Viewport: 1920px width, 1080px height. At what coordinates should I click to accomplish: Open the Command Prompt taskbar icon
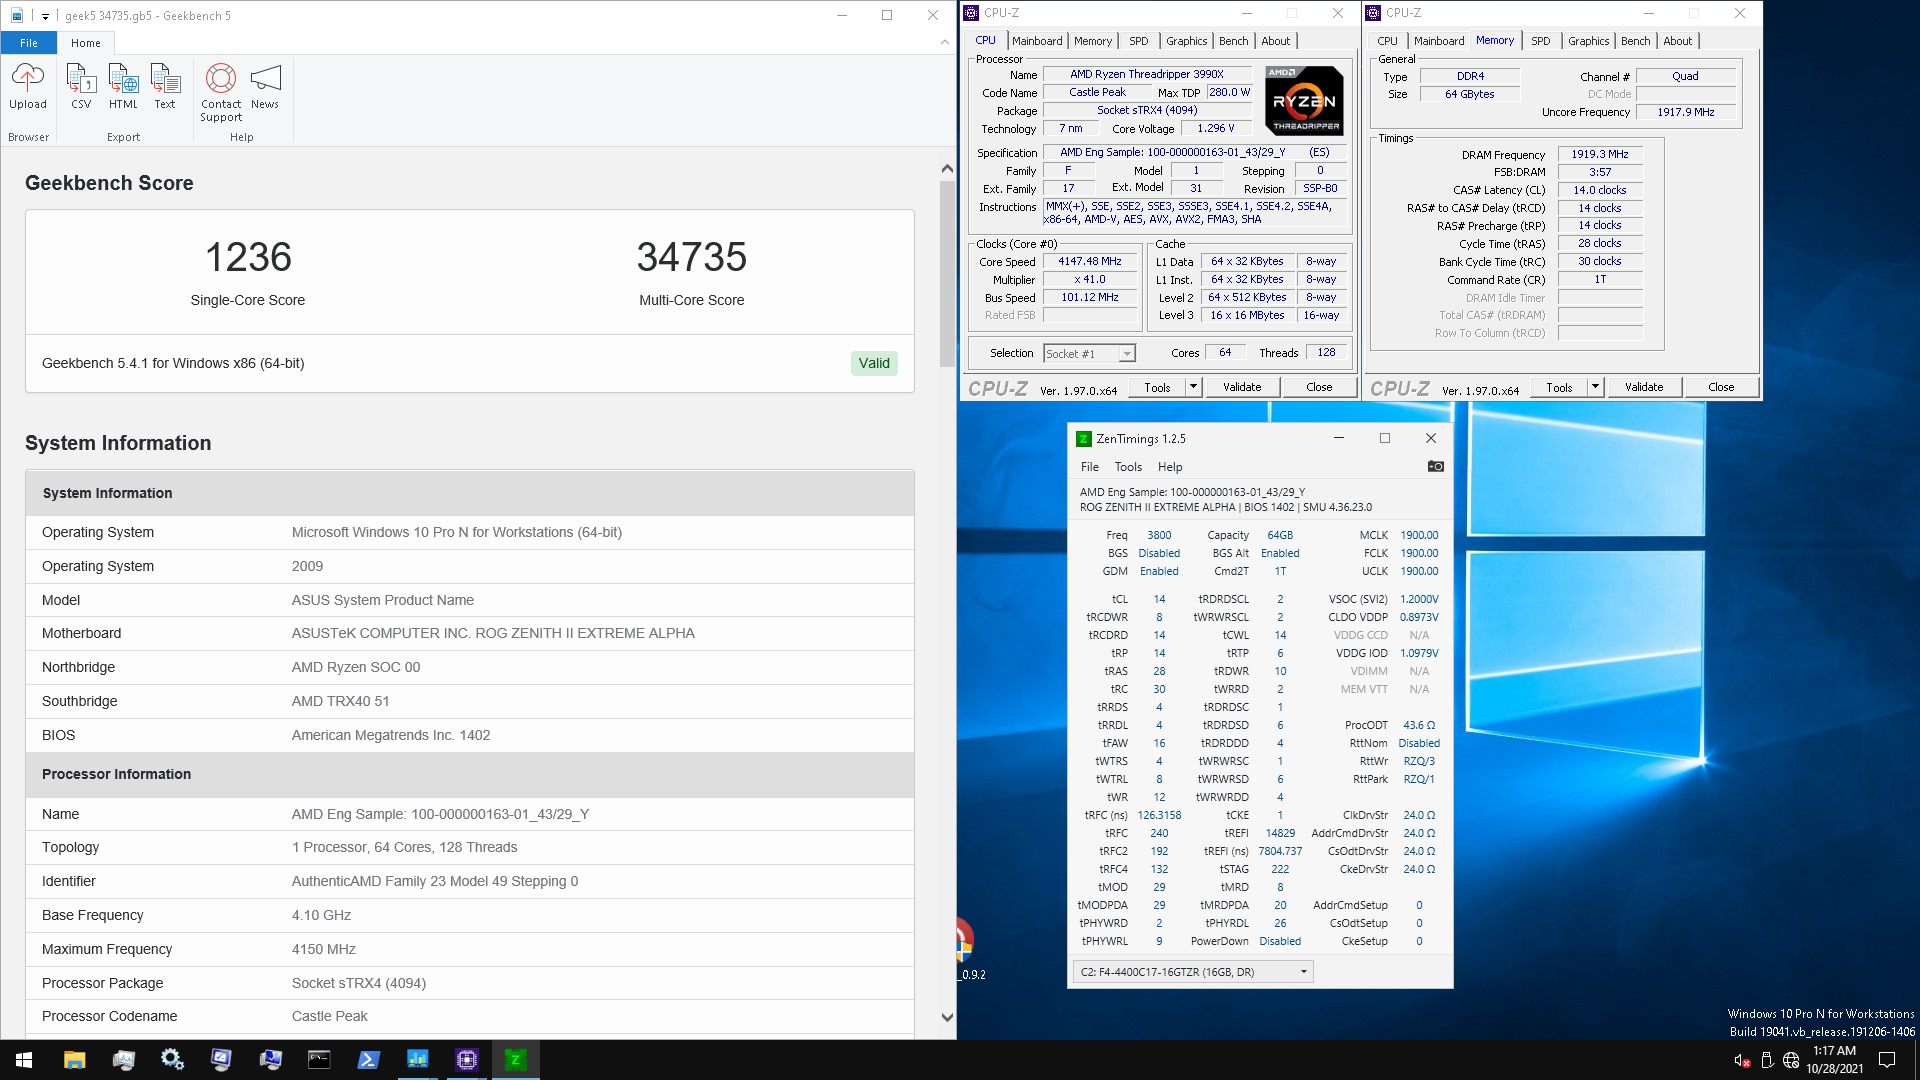pos(319,1060)
